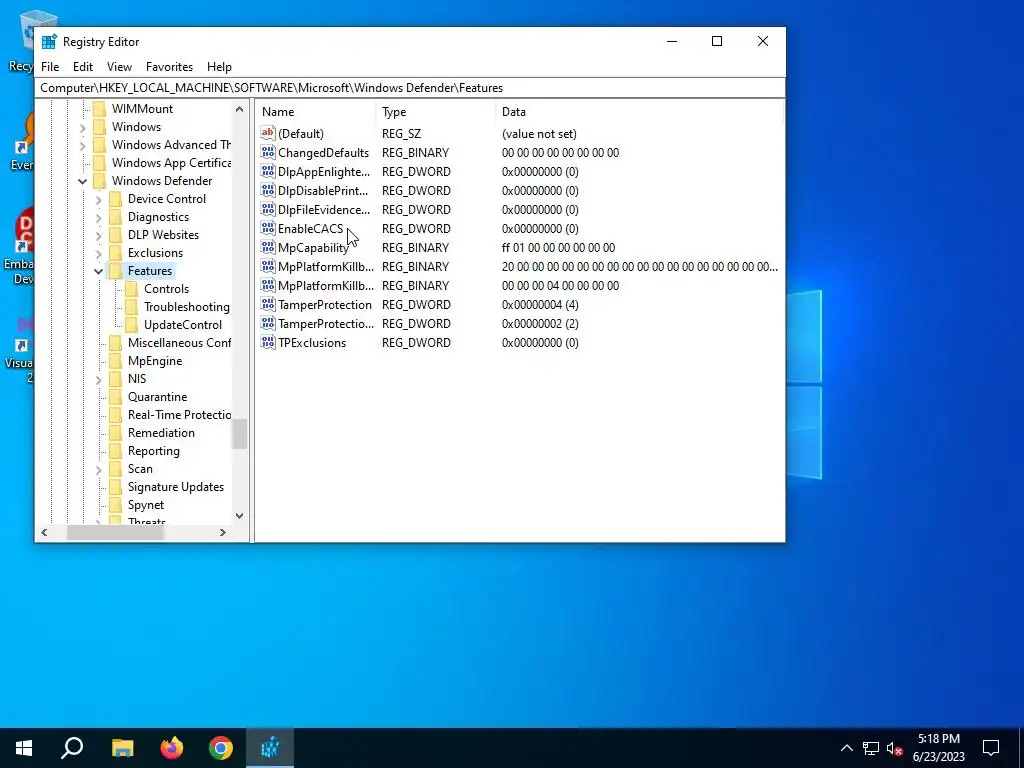Expand the DLP Websites key
The width and height of the screenshot is (1024, 768).
point(99,235)
